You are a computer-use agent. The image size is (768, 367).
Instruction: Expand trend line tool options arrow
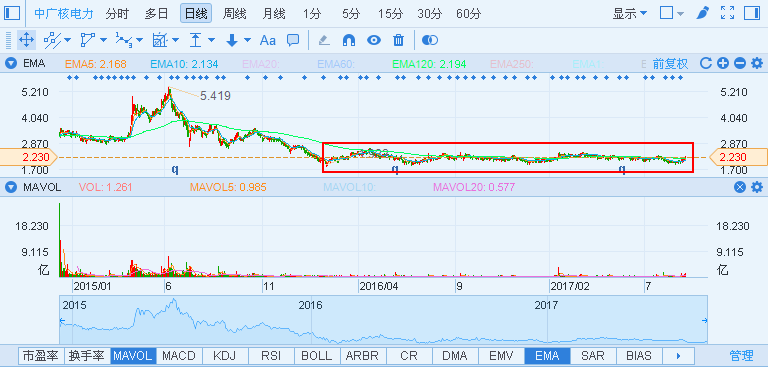pyautogui.click(x=67, y=40)
